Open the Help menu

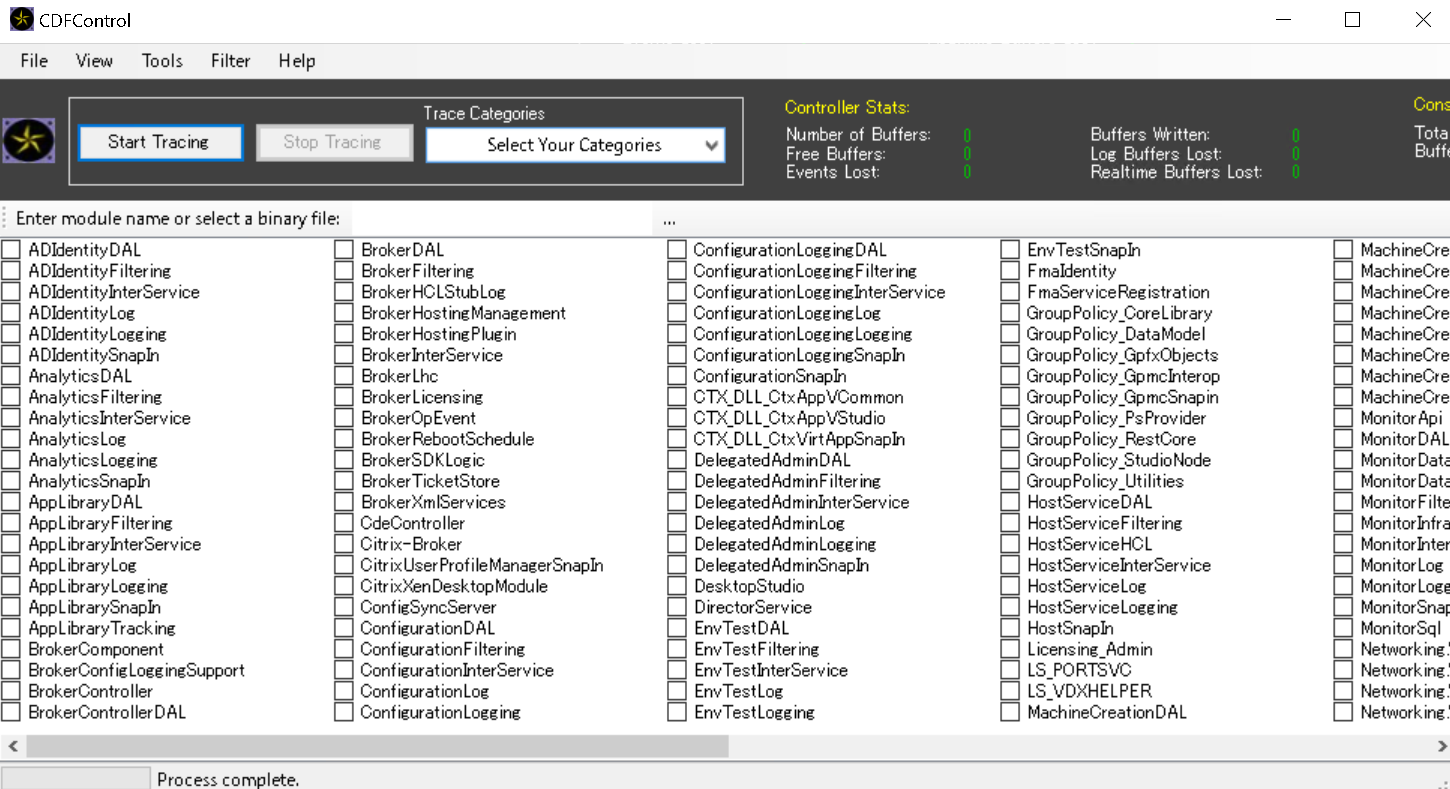tap(297, 61)
